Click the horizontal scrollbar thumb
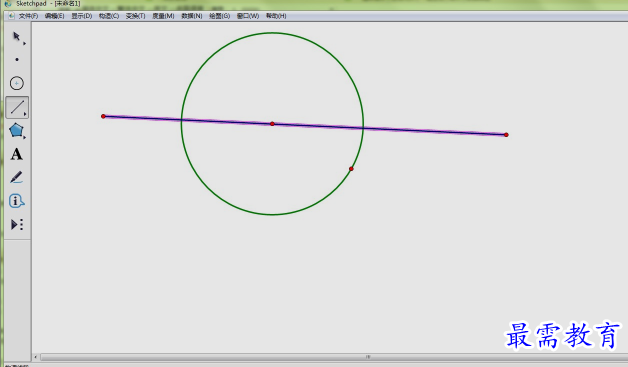Screen dimensions: 628x367 click(x=334, y=357)
